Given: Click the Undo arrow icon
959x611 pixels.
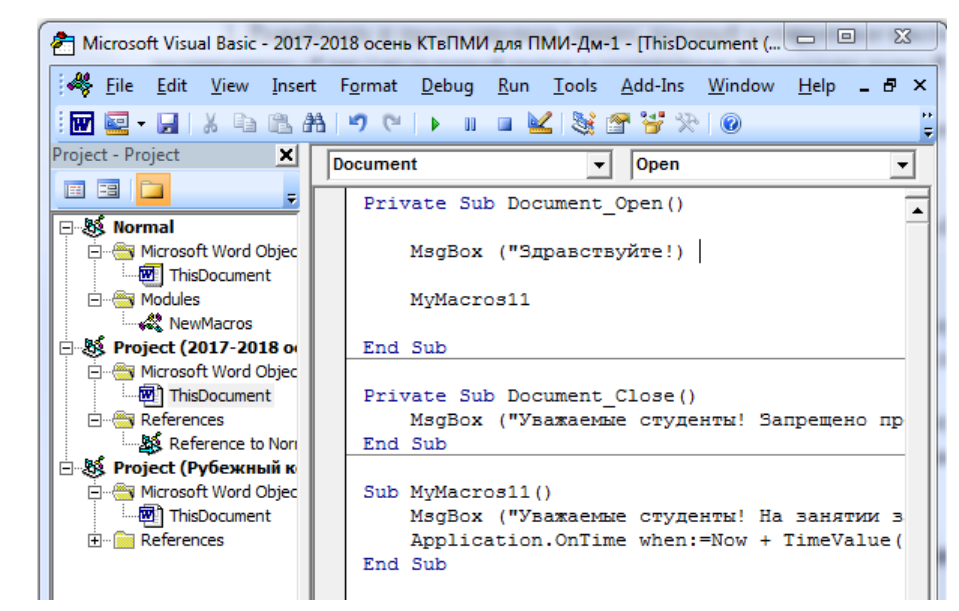Looking at the screenshot, I should pos(358,124).
